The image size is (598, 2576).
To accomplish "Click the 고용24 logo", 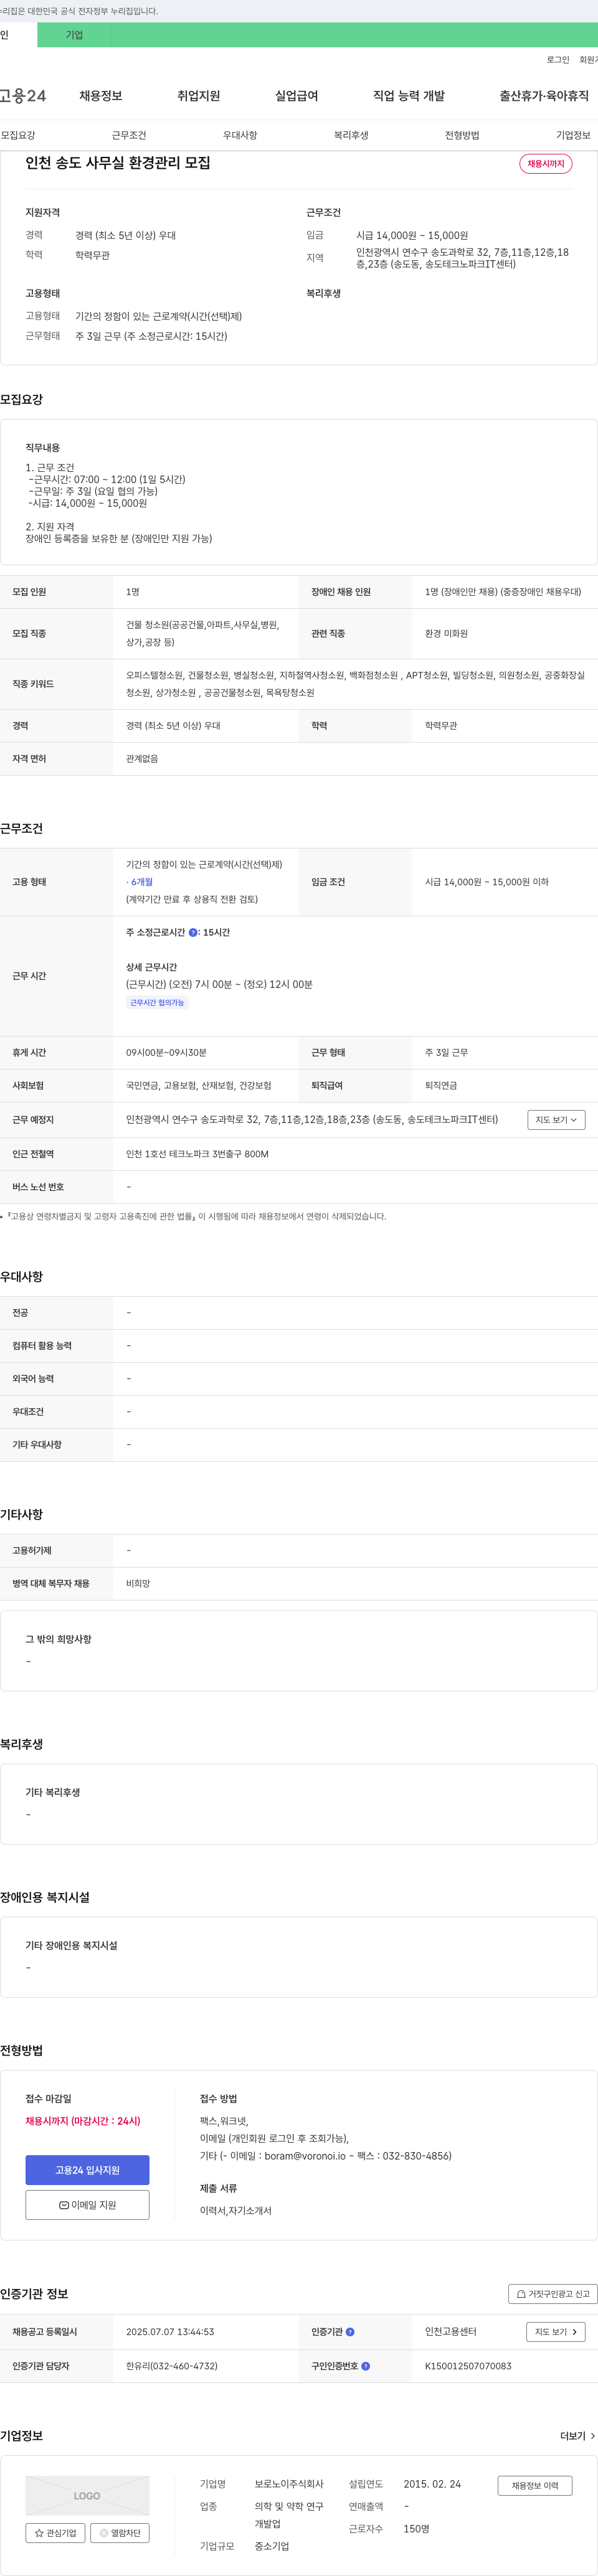I will (22, 96).
